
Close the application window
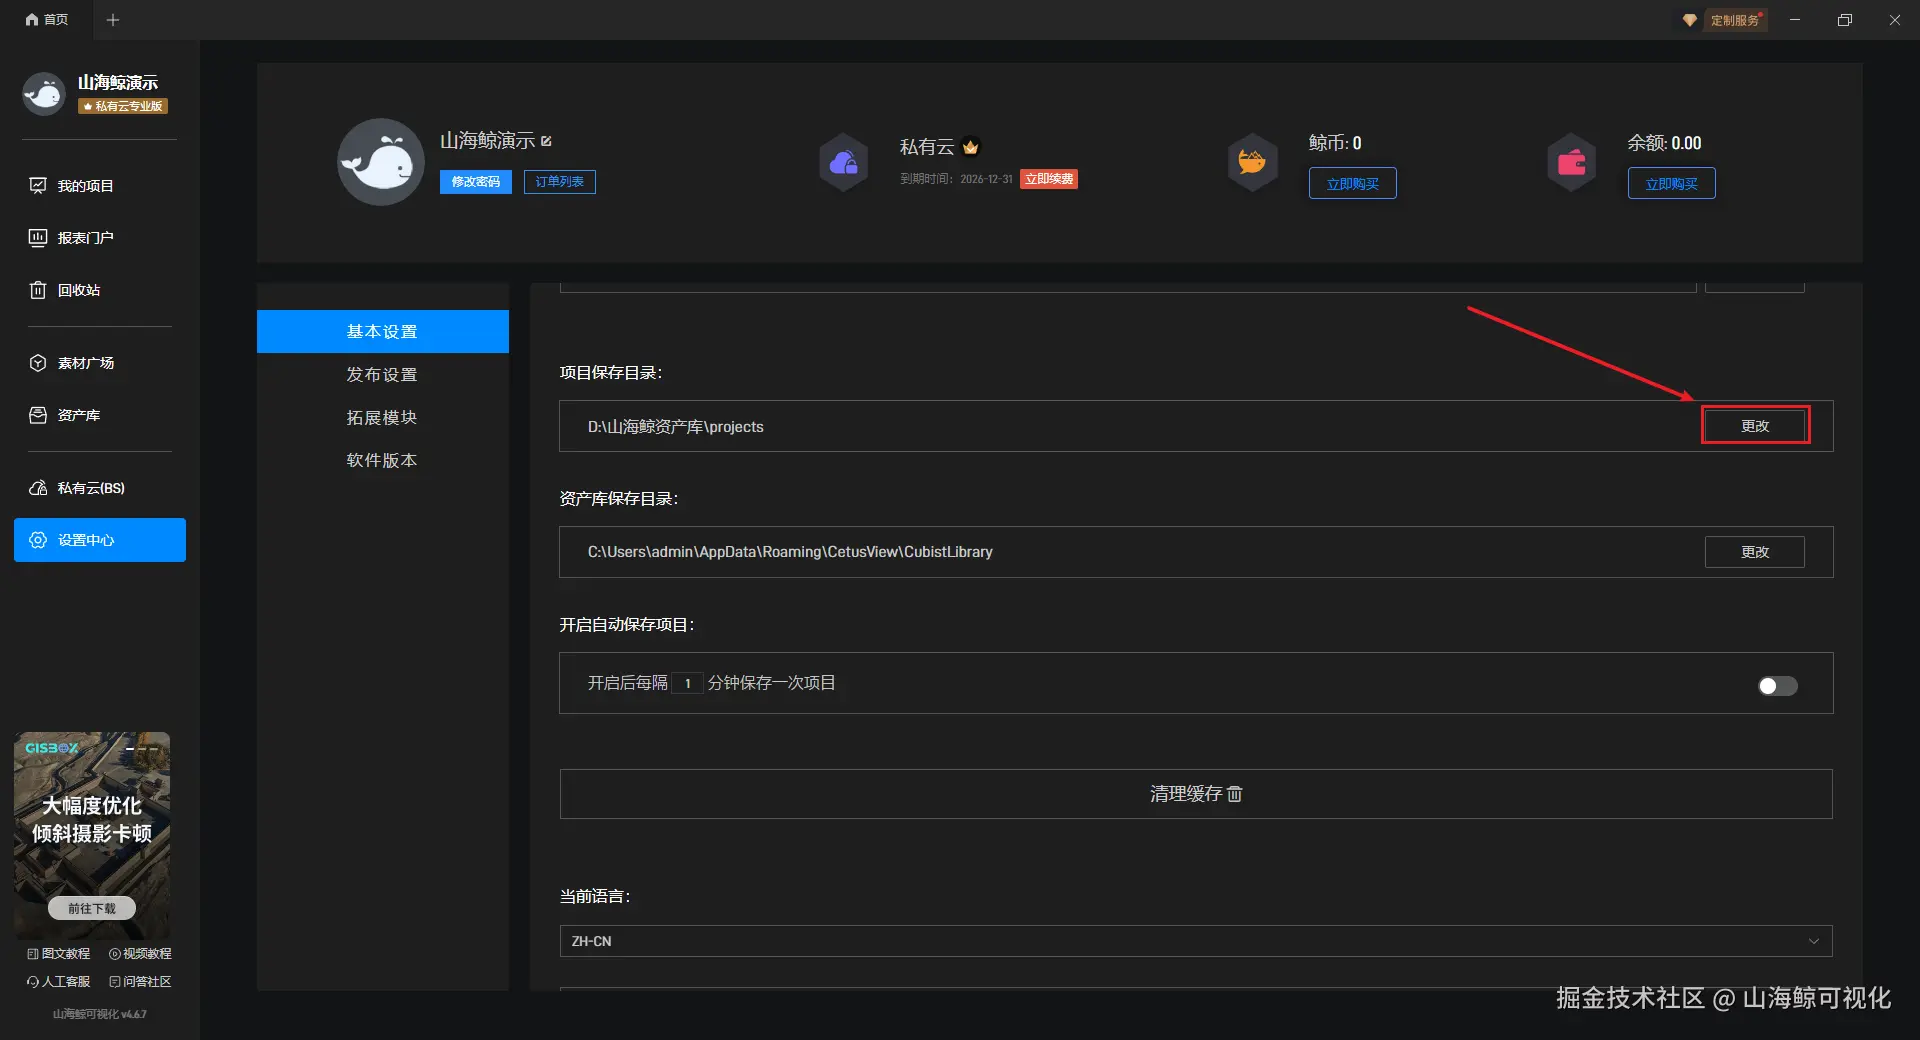(x=1895, y=20)
